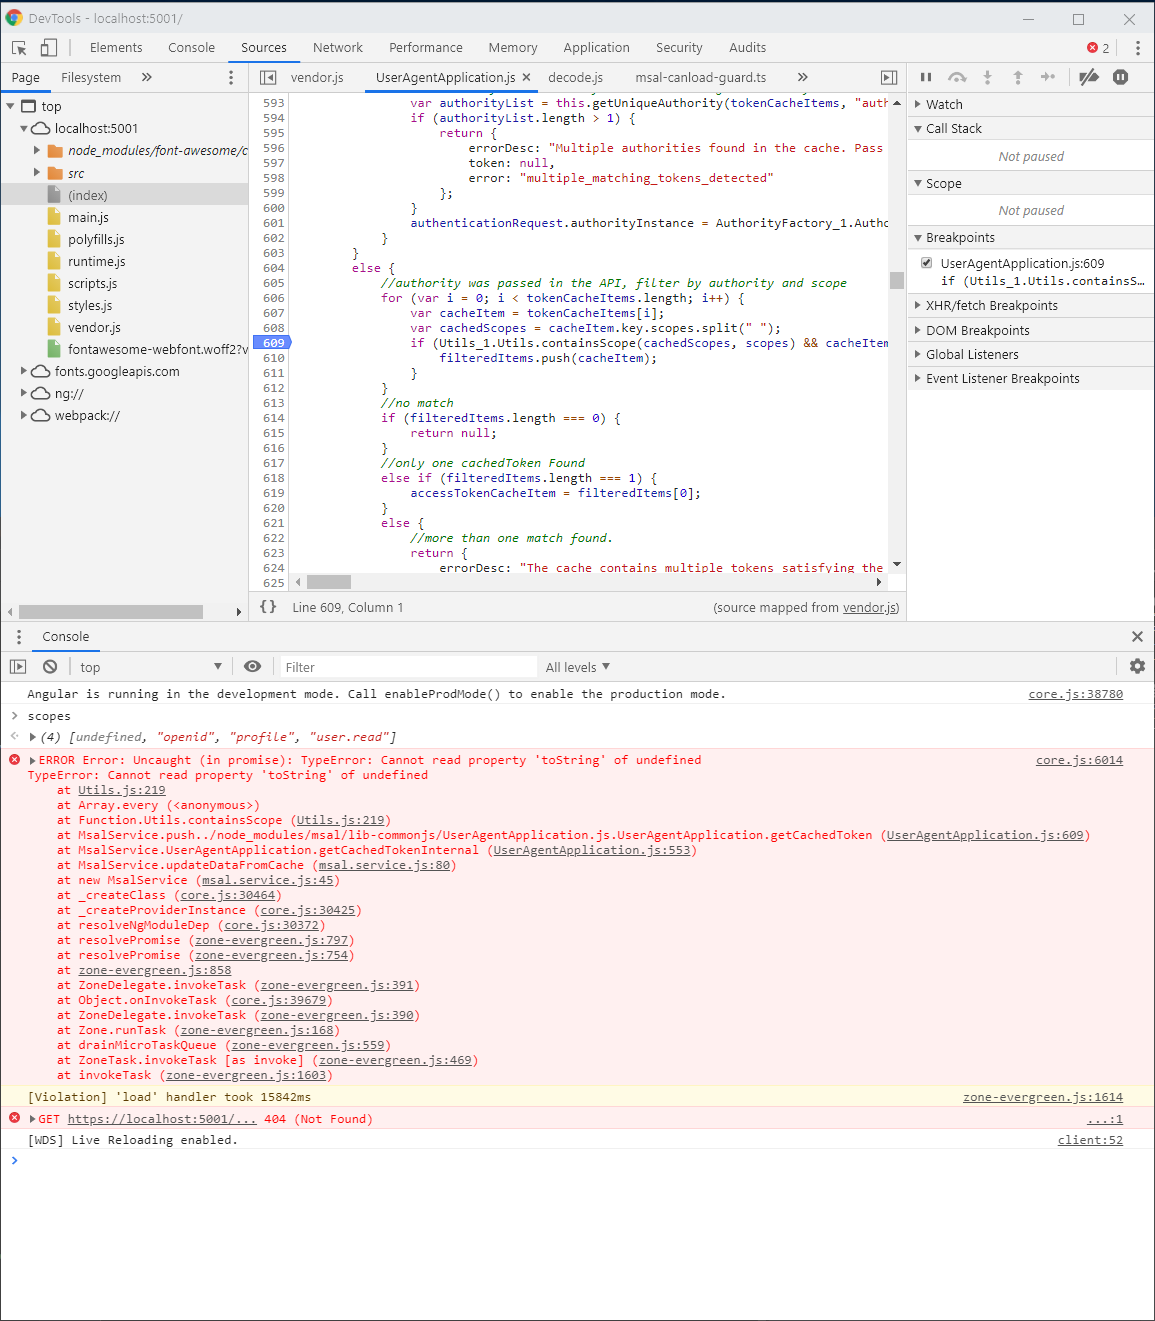1155x1321 pixels.
Task: Click the pause script execution icon
Action: click(x=925, y=77)
